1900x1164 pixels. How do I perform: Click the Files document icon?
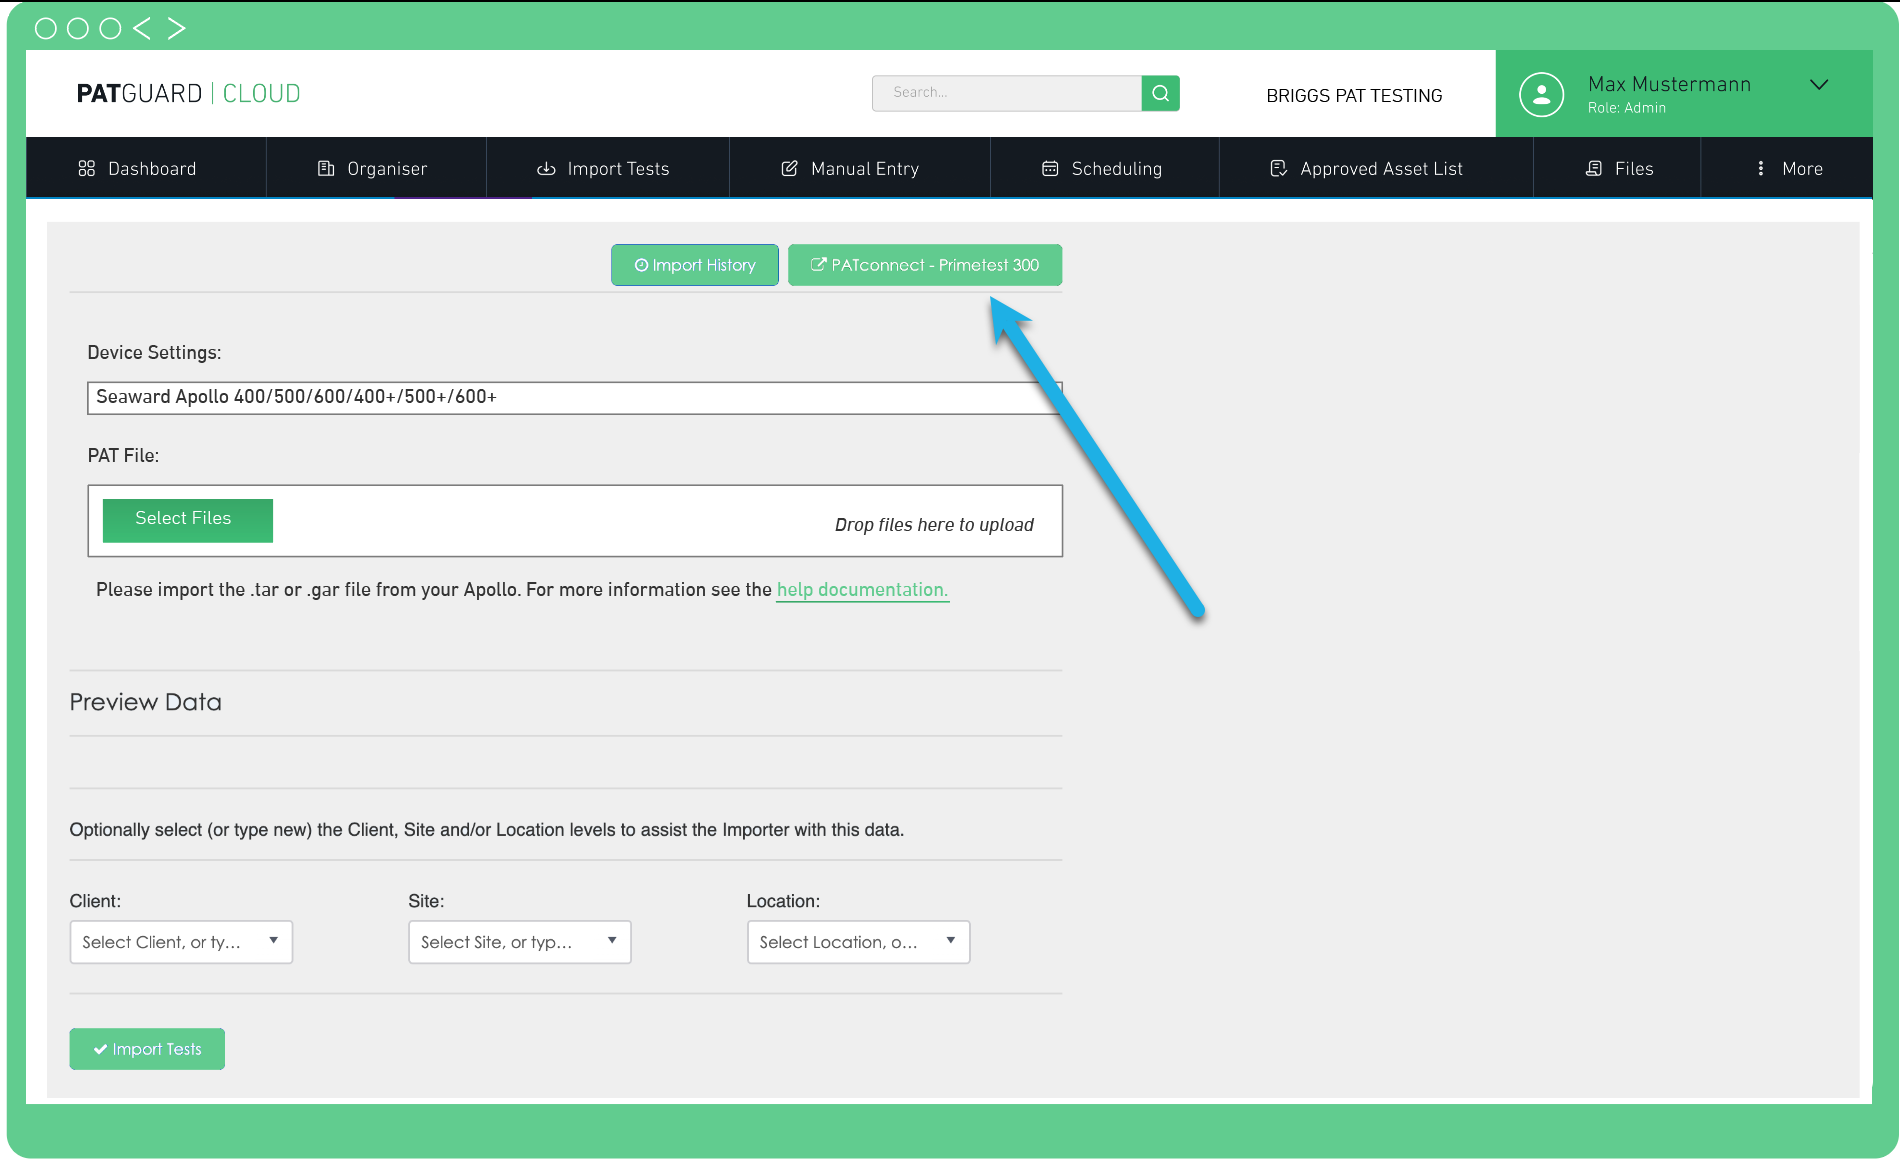[x=1594, y=168]
